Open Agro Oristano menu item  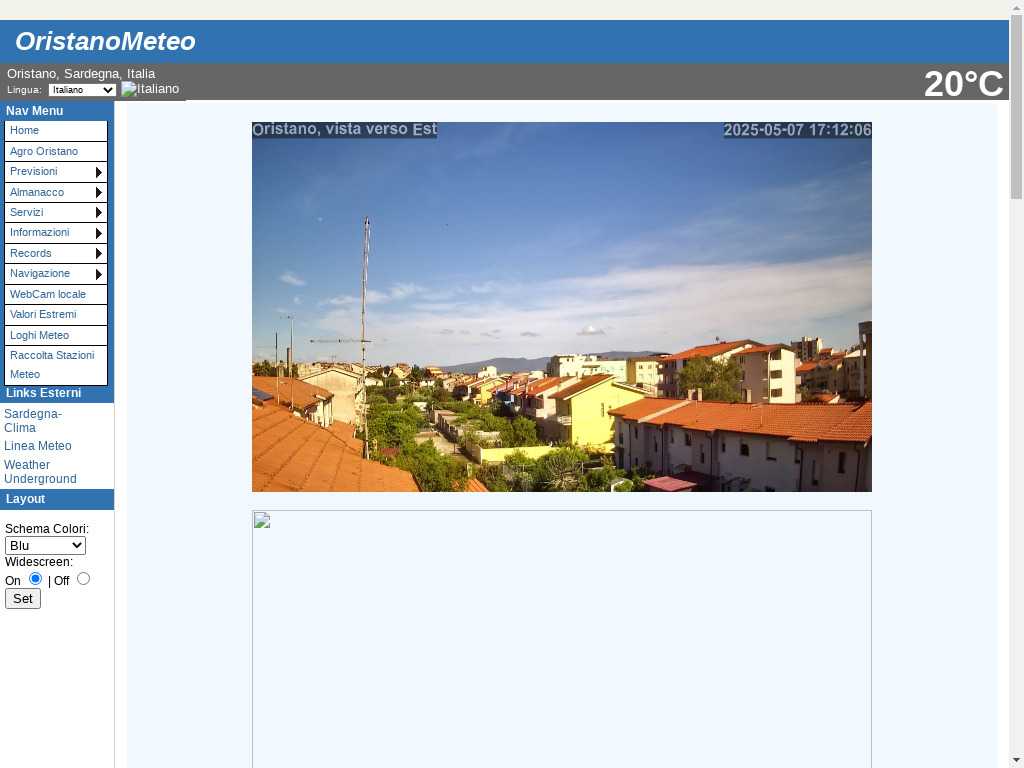56,152
